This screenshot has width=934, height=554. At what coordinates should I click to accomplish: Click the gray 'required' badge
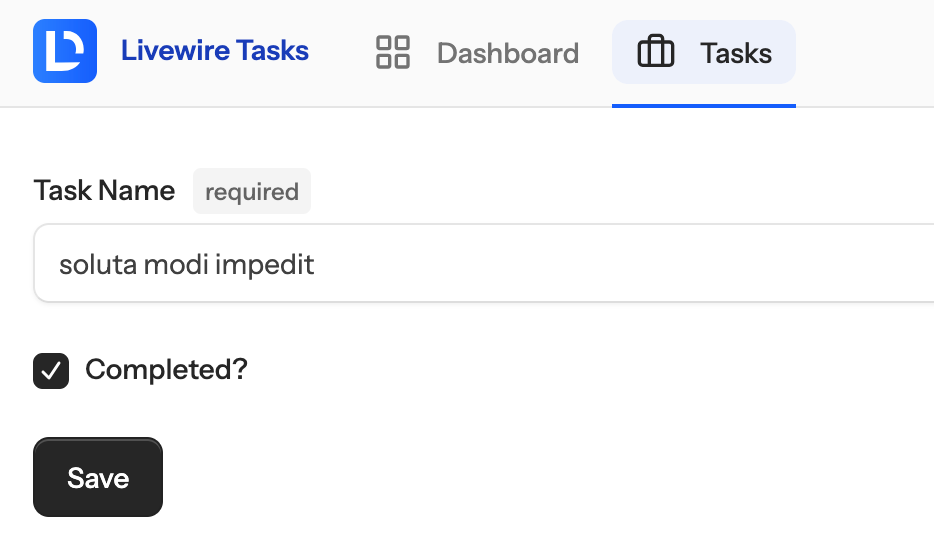(252, 191)
